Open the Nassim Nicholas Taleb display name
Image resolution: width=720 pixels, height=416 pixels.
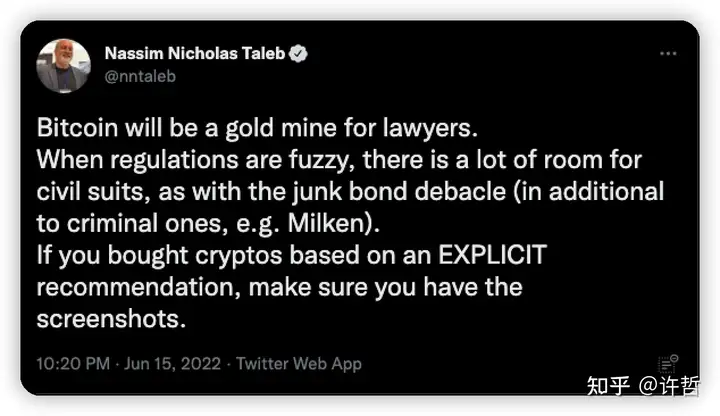pos(193,53)
